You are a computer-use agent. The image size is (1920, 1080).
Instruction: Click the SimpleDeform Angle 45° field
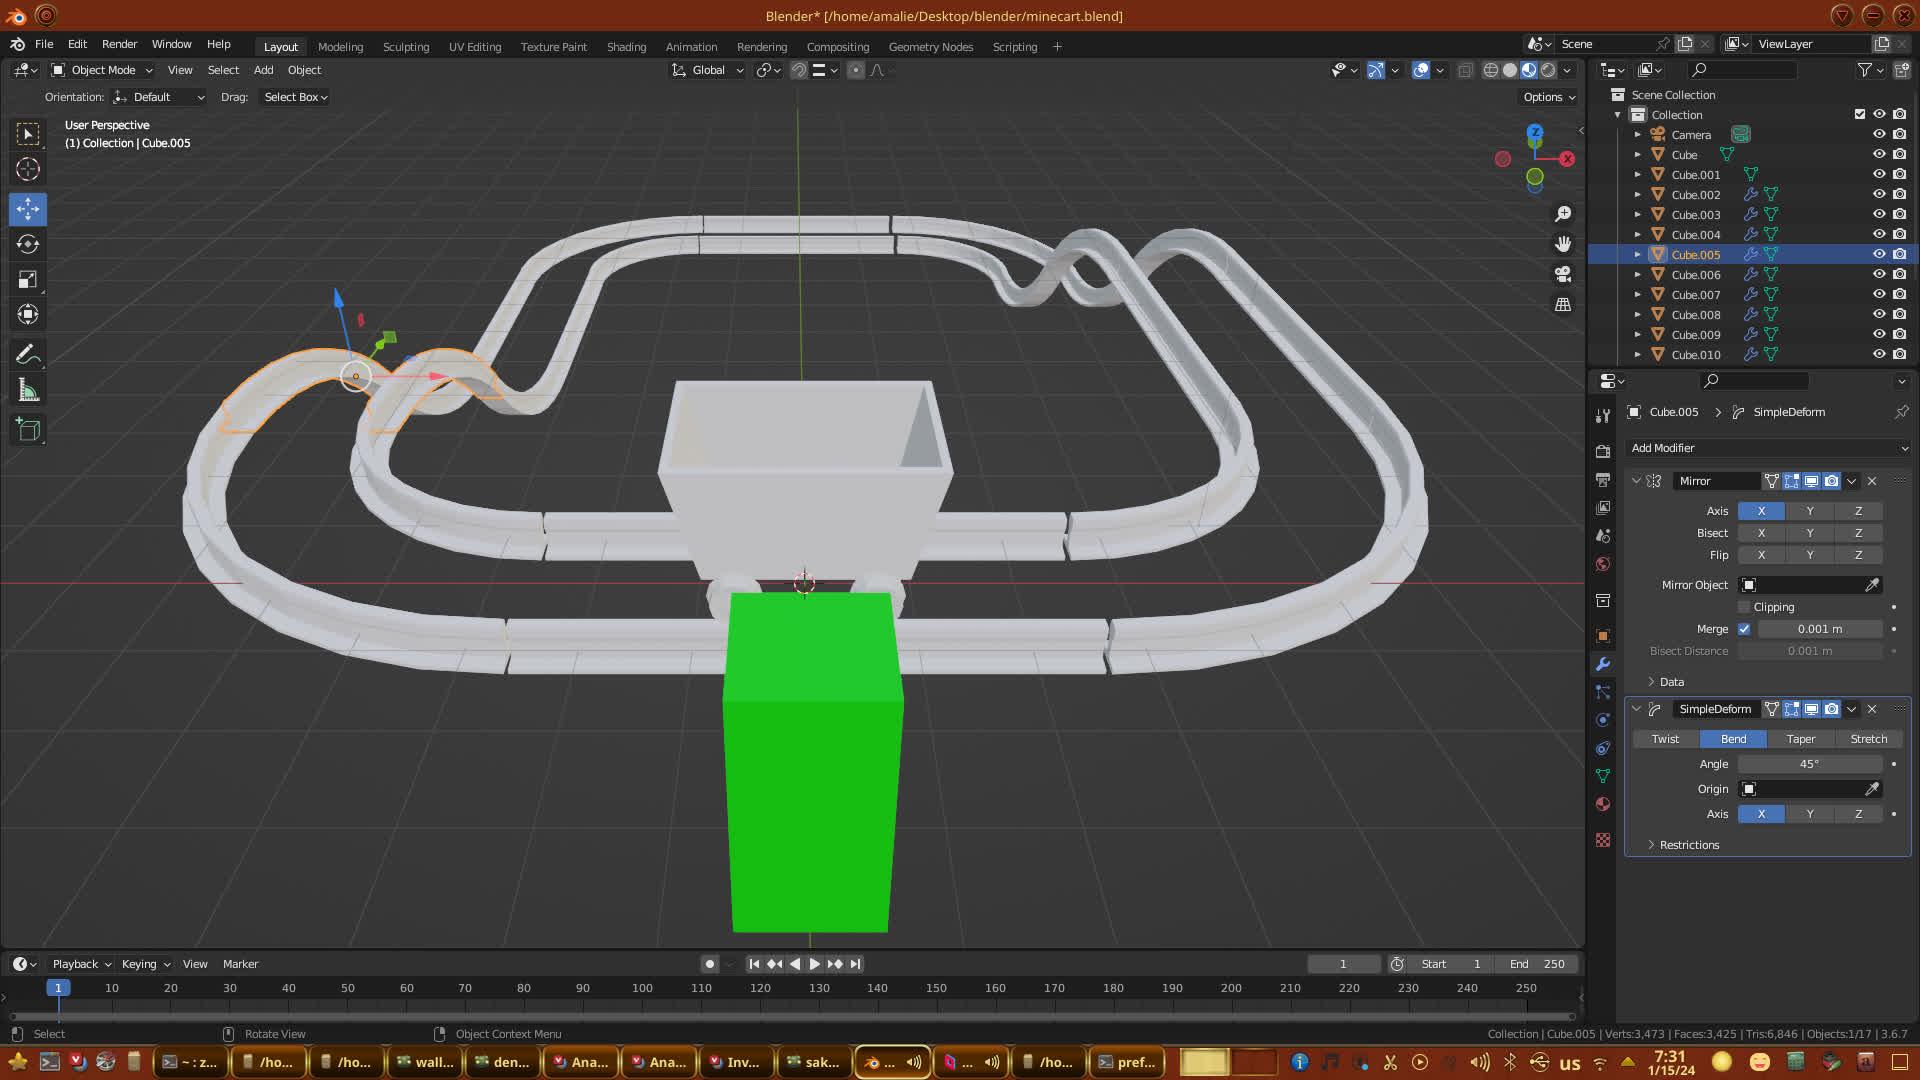coord(1809,764)
